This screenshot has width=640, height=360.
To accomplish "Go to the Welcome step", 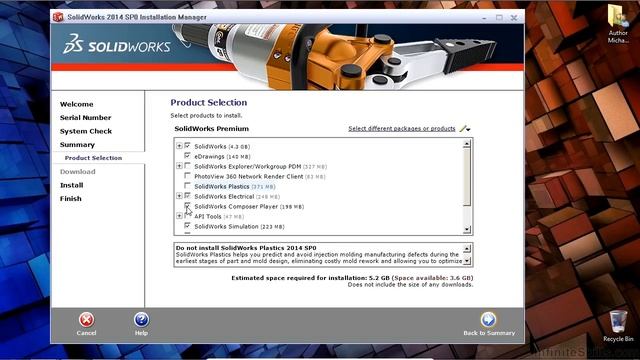I will click(x=76, y=104).
